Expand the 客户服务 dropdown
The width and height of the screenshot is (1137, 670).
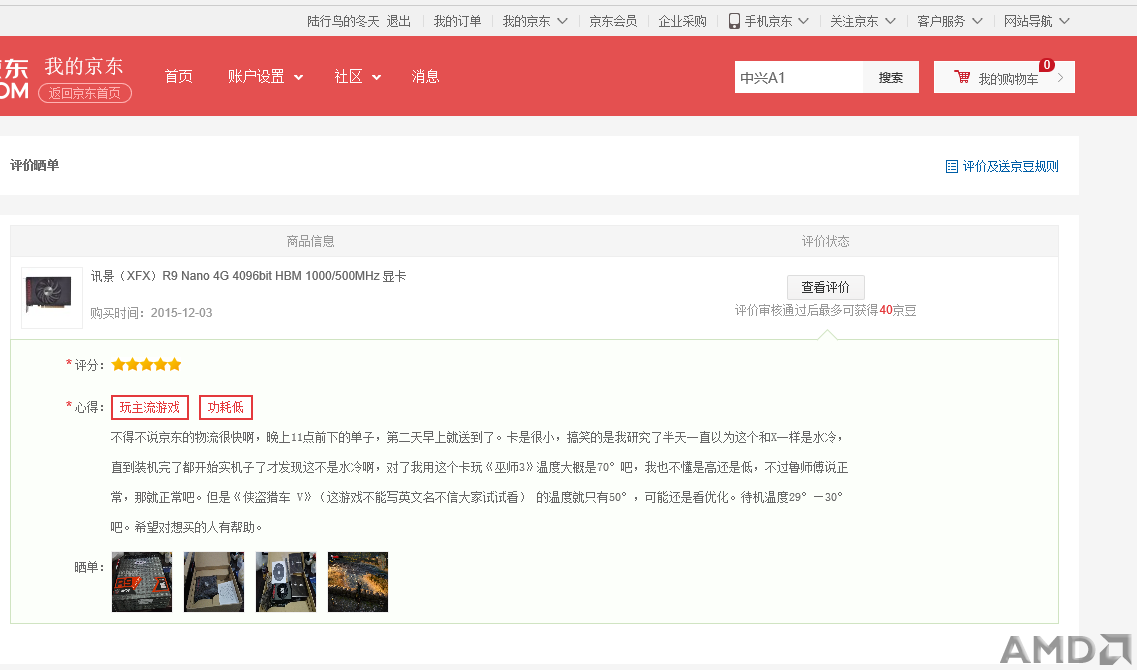click(977, 21)
